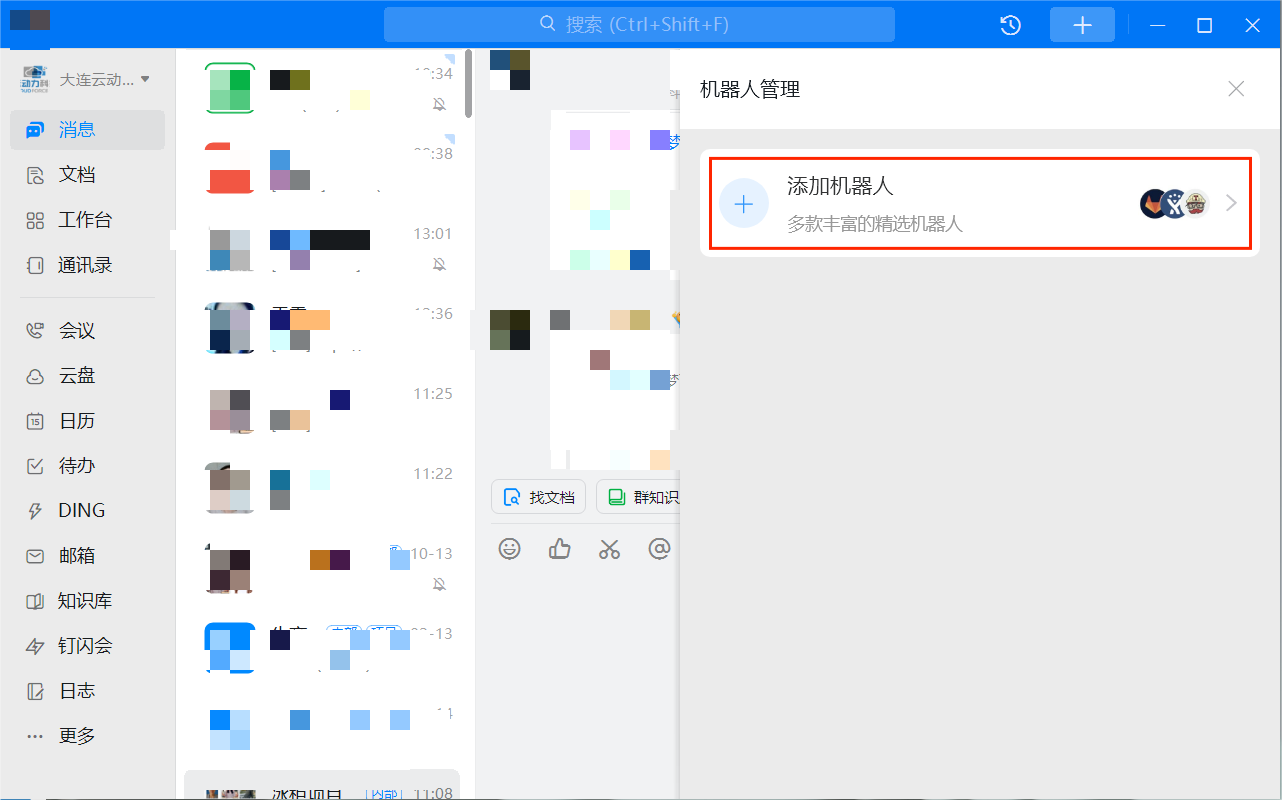
Task: Click the 日历 calendar icon
Action: [x=35, y=421]
